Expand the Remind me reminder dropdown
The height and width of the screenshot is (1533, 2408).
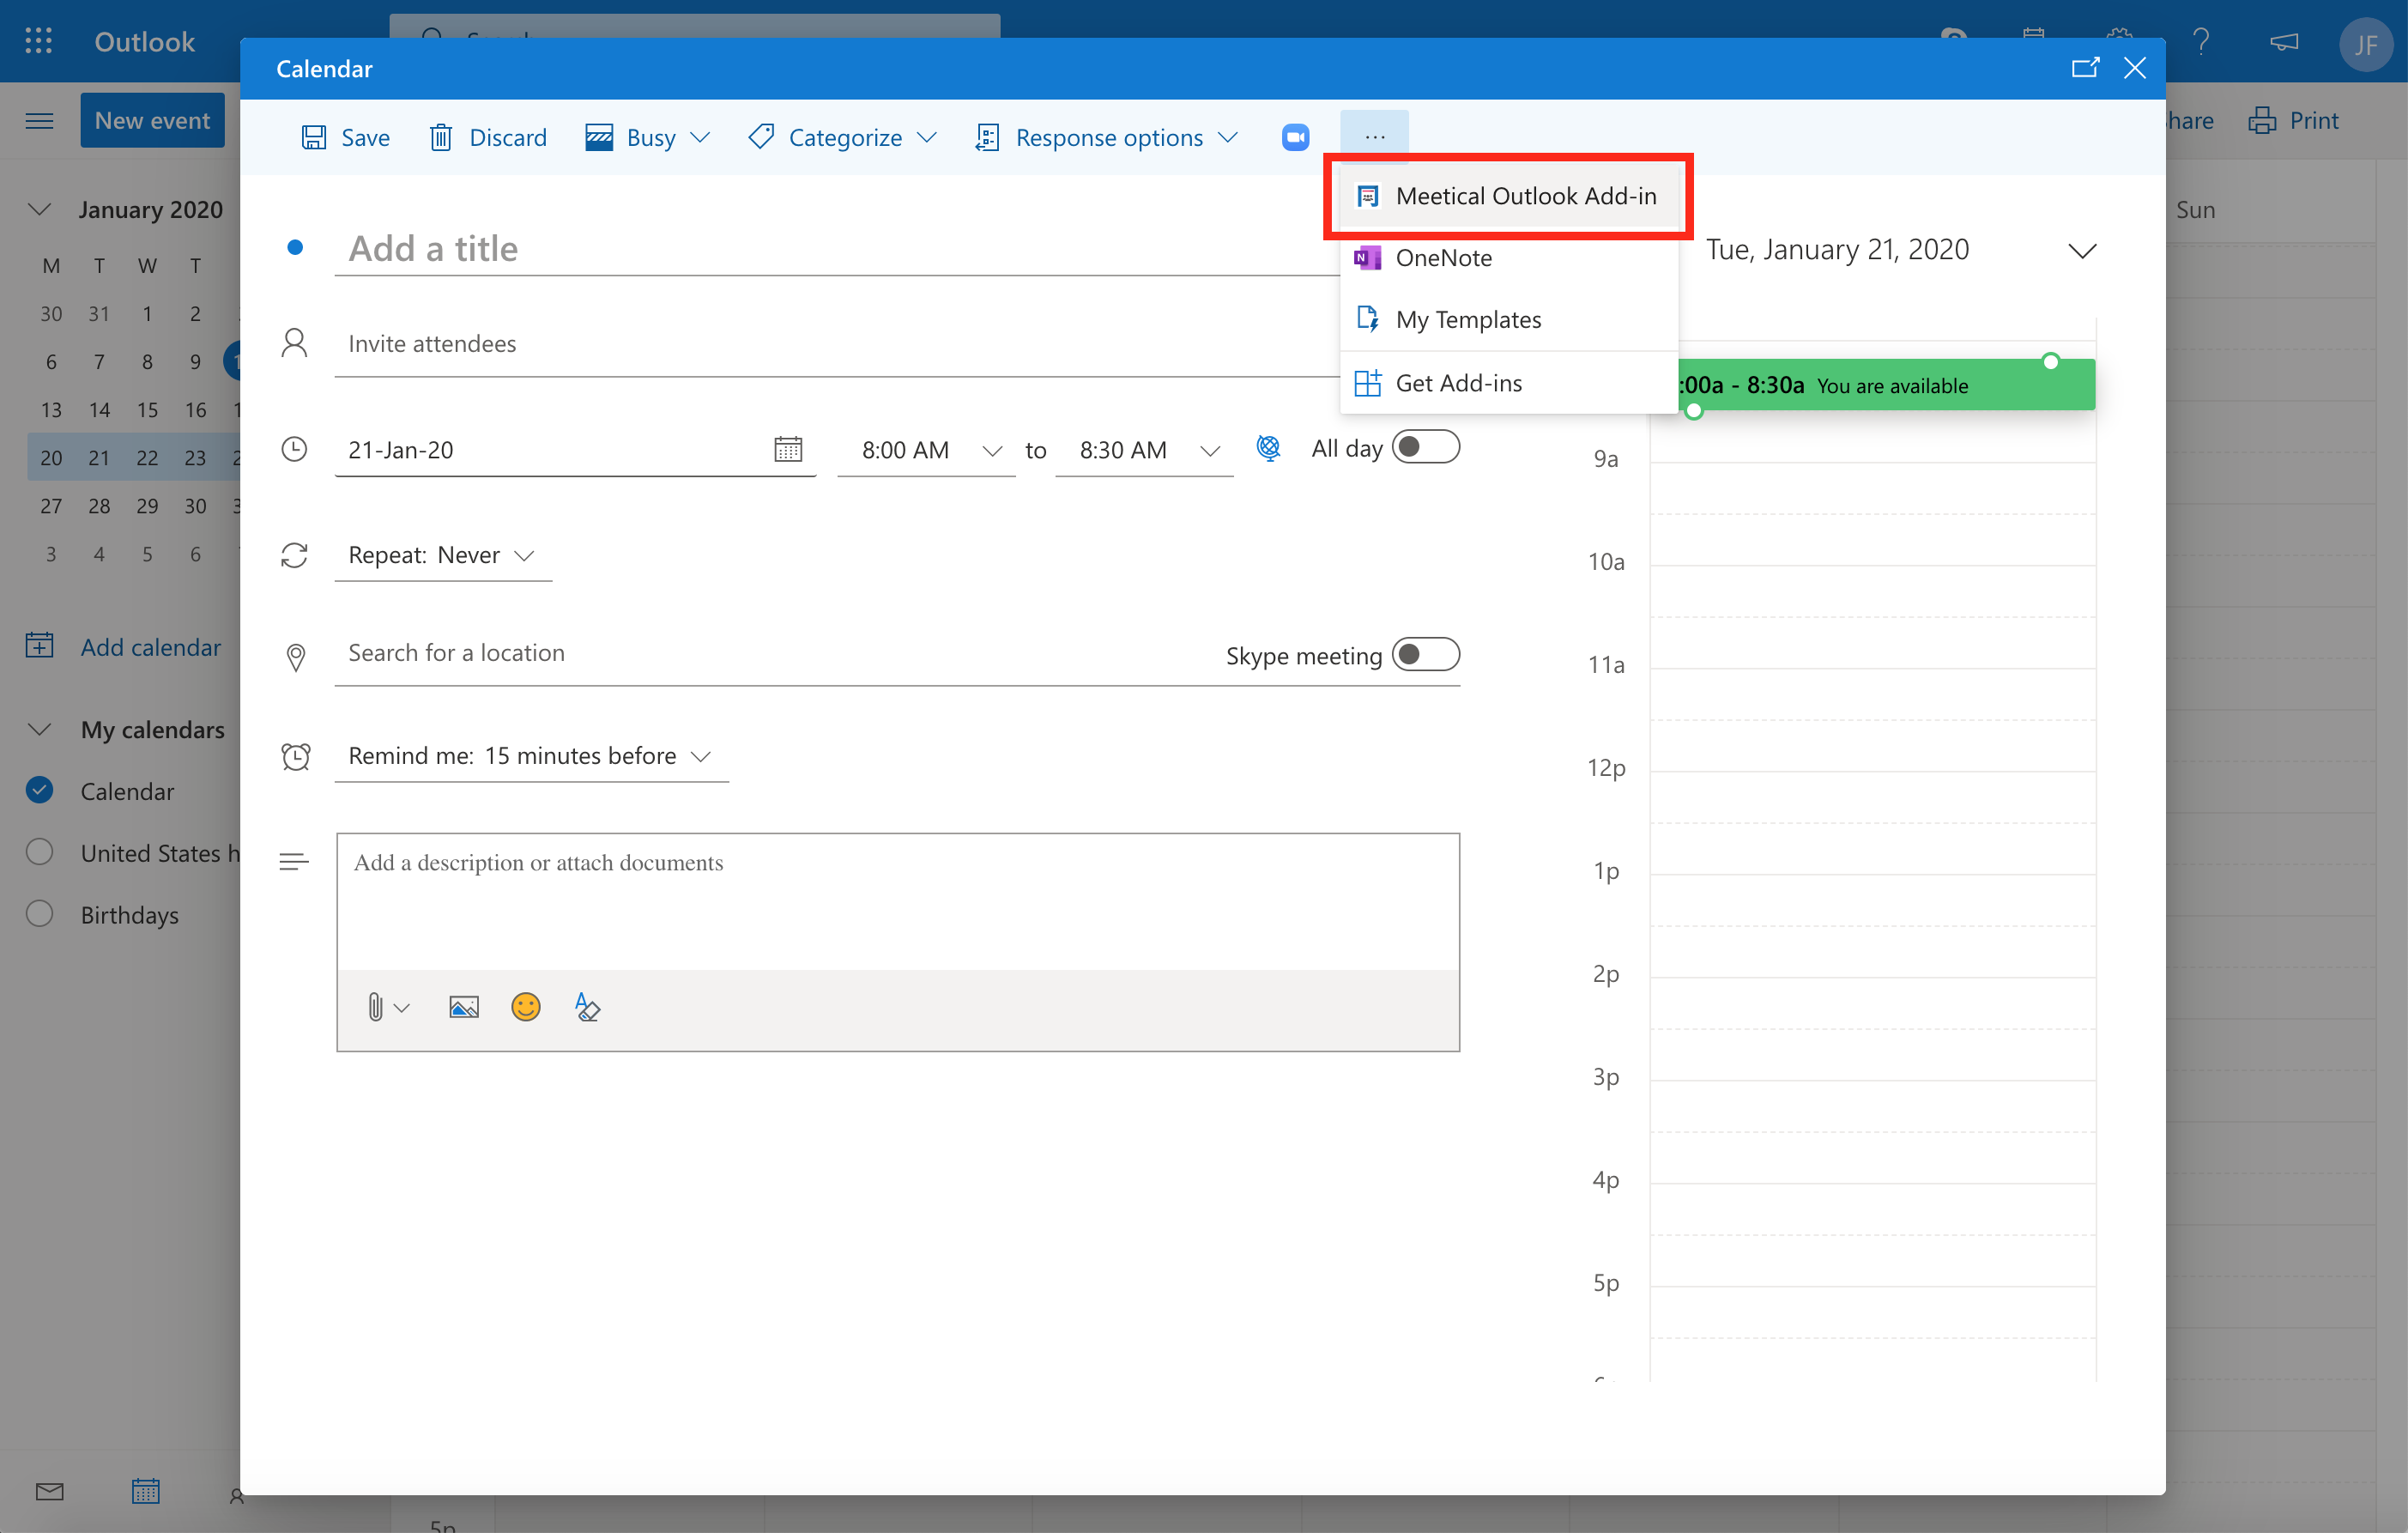click(x=700, y=757)
